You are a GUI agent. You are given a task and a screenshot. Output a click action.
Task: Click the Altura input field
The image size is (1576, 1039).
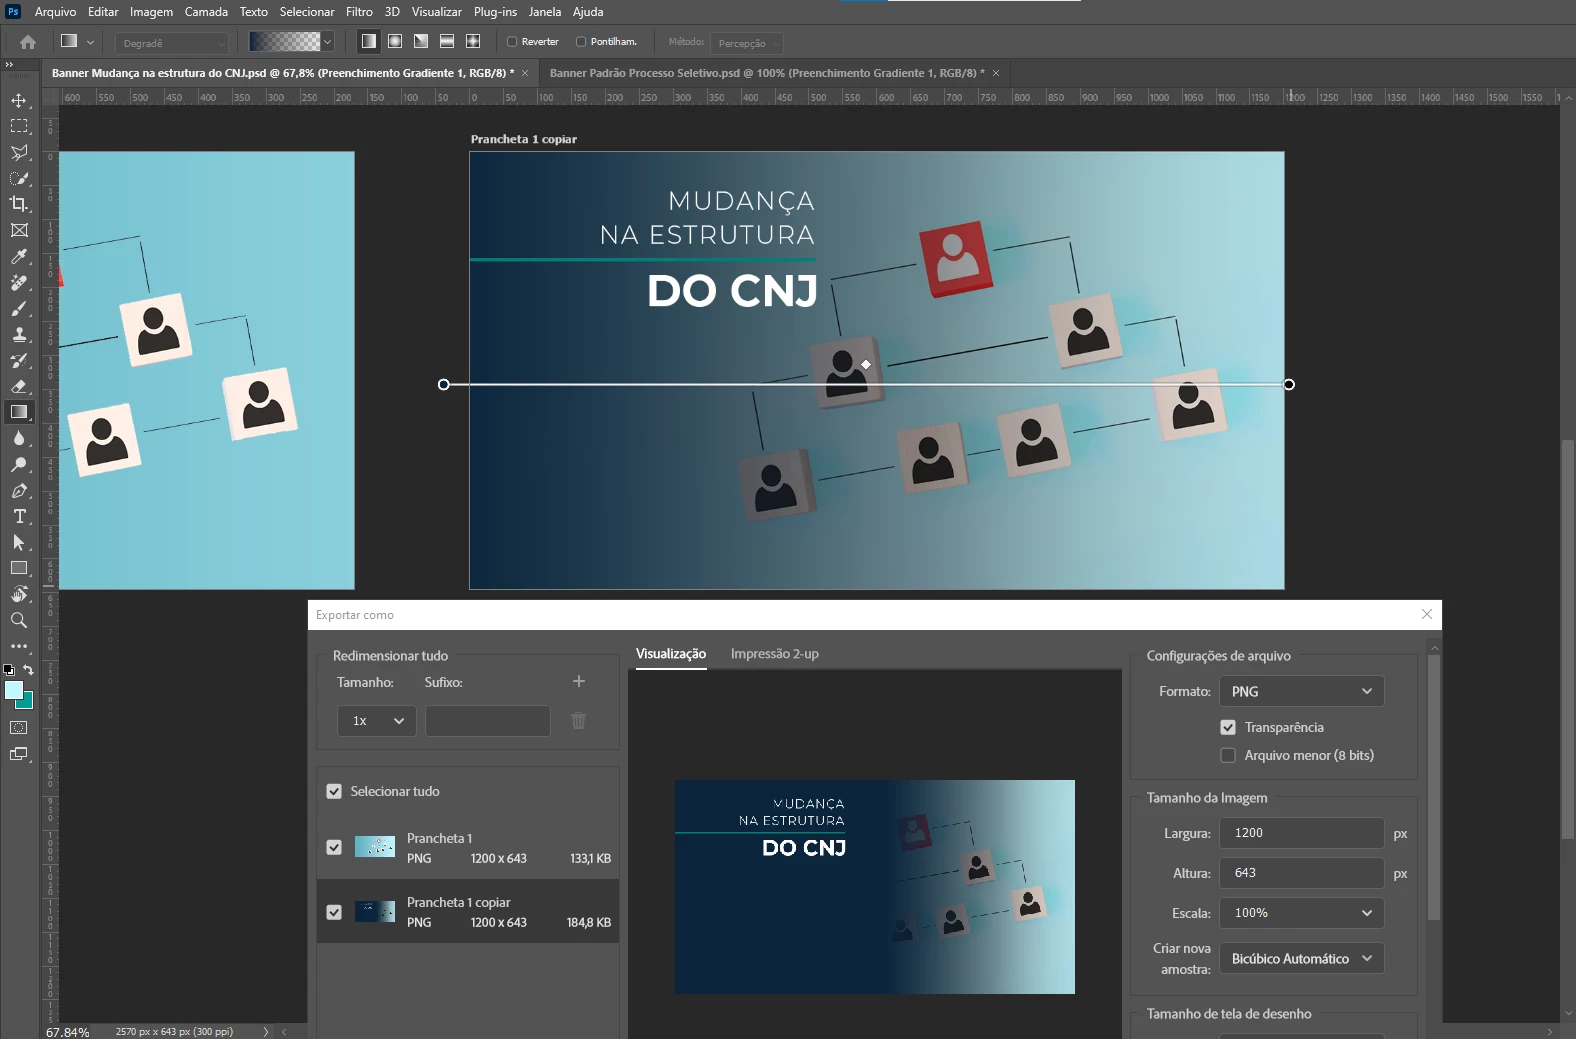pyautogui.click(x=1302, y=873)
